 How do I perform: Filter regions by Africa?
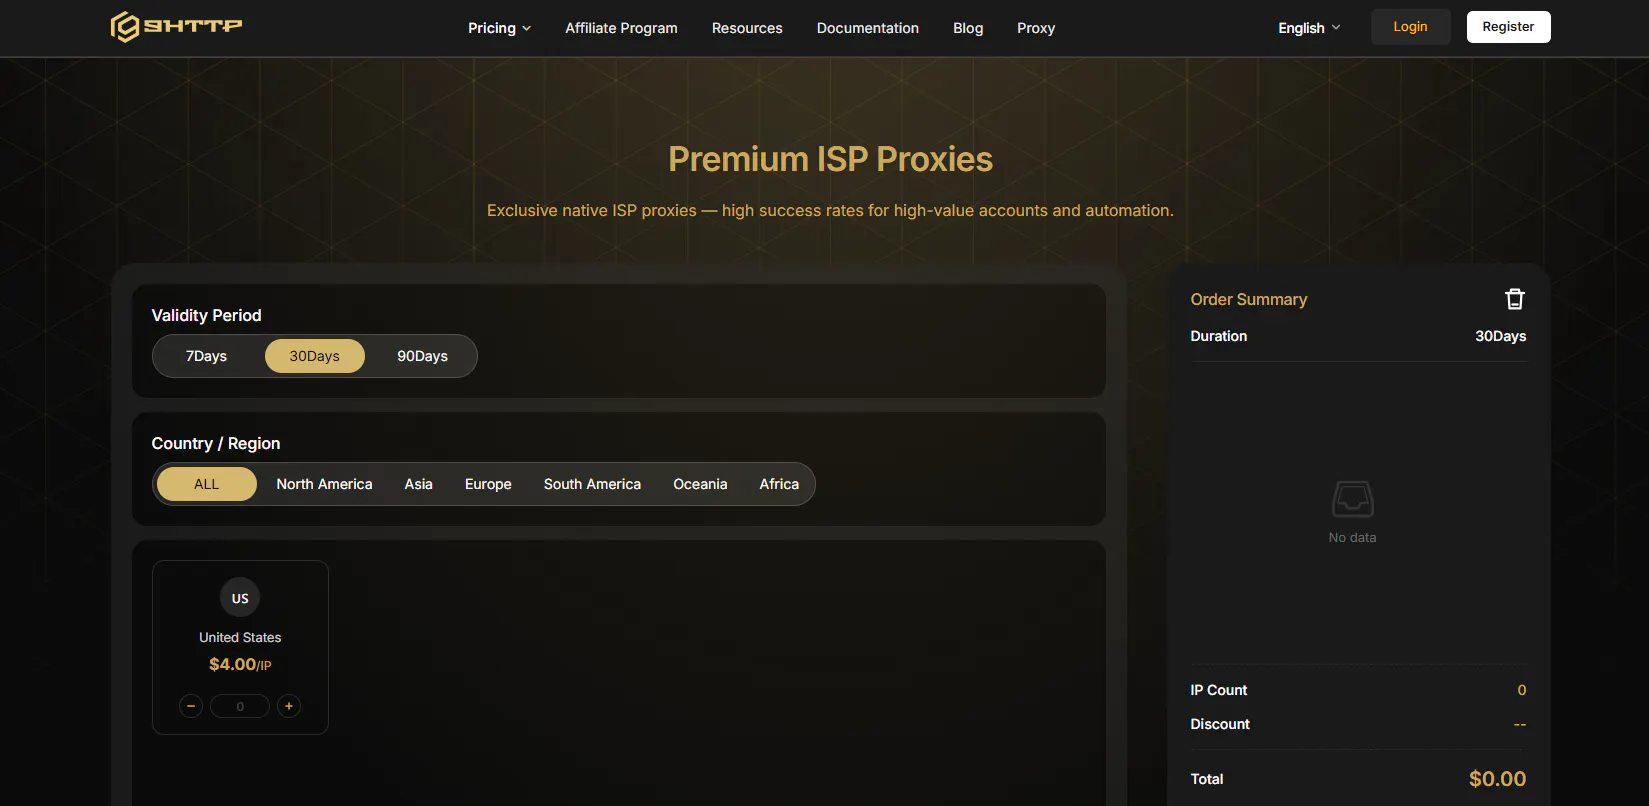779,484
